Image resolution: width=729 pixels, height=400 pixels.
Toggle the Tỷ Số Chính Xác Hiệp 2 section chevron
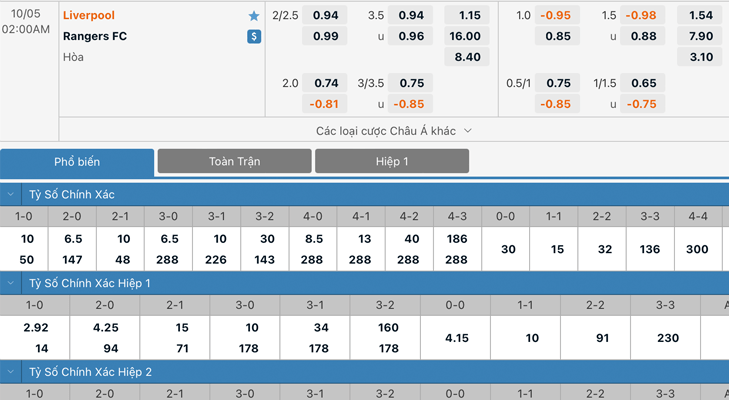[11, 372]
